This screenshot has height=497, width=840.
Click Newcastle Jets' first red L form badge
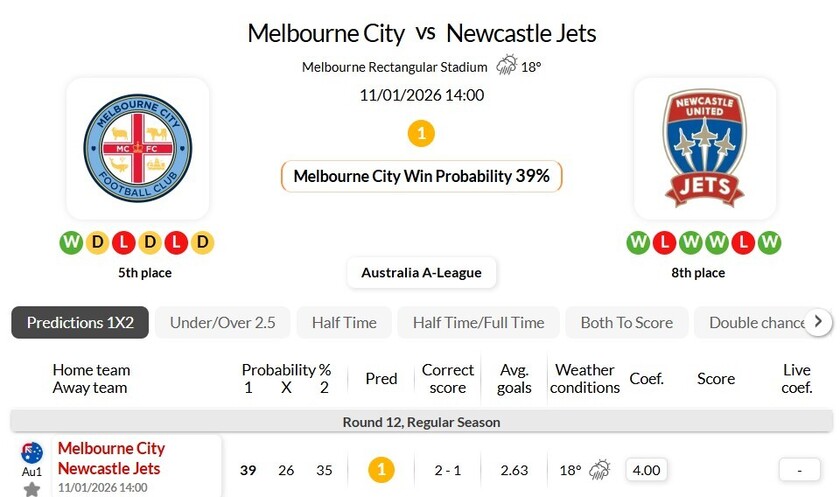coord(665,242)
